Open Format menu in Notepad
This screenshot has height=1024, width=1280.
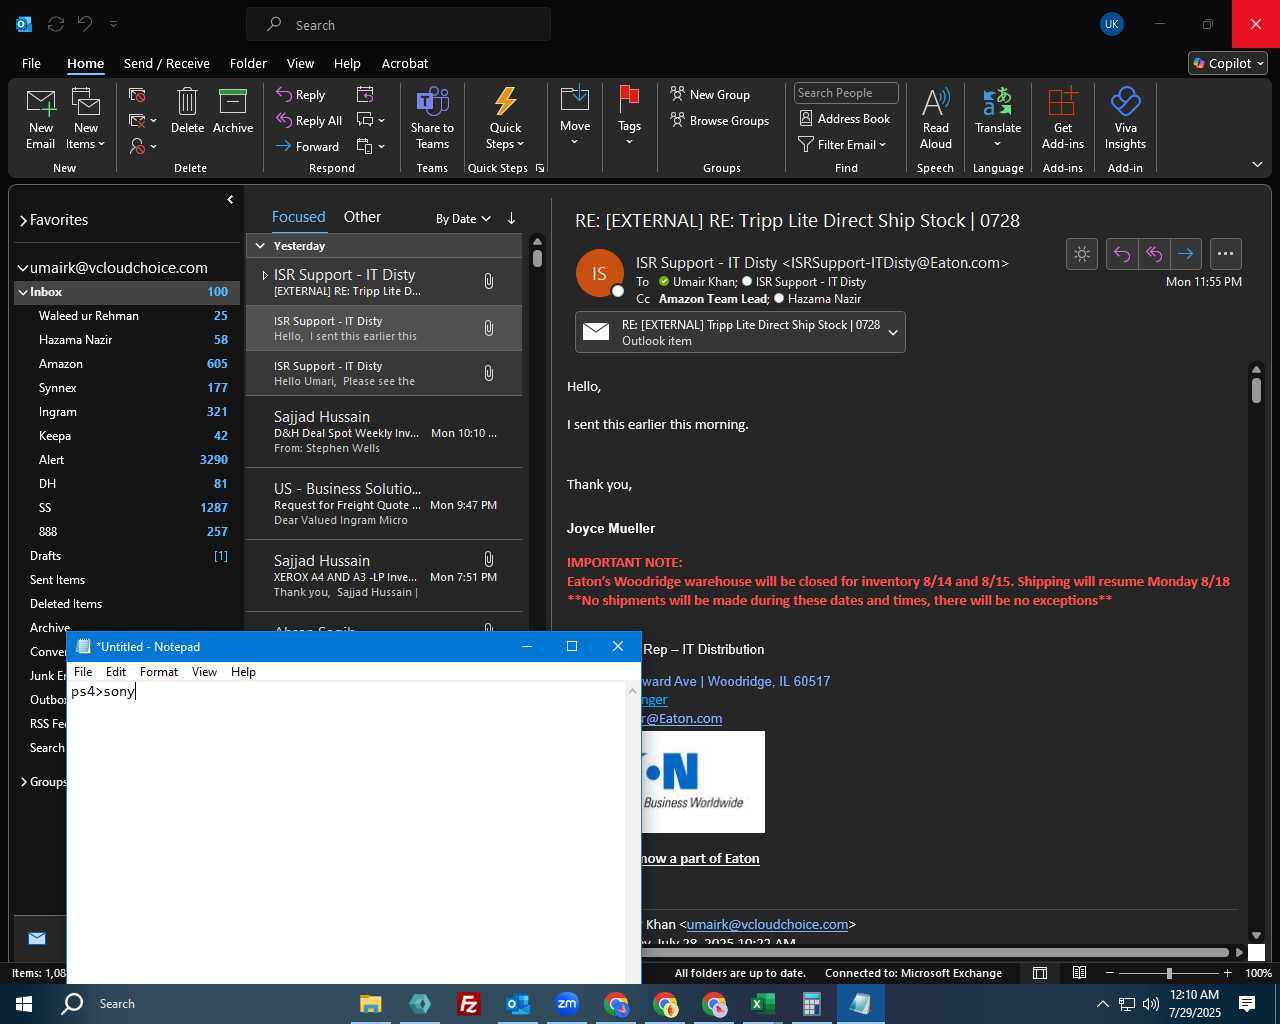[159, 672]
